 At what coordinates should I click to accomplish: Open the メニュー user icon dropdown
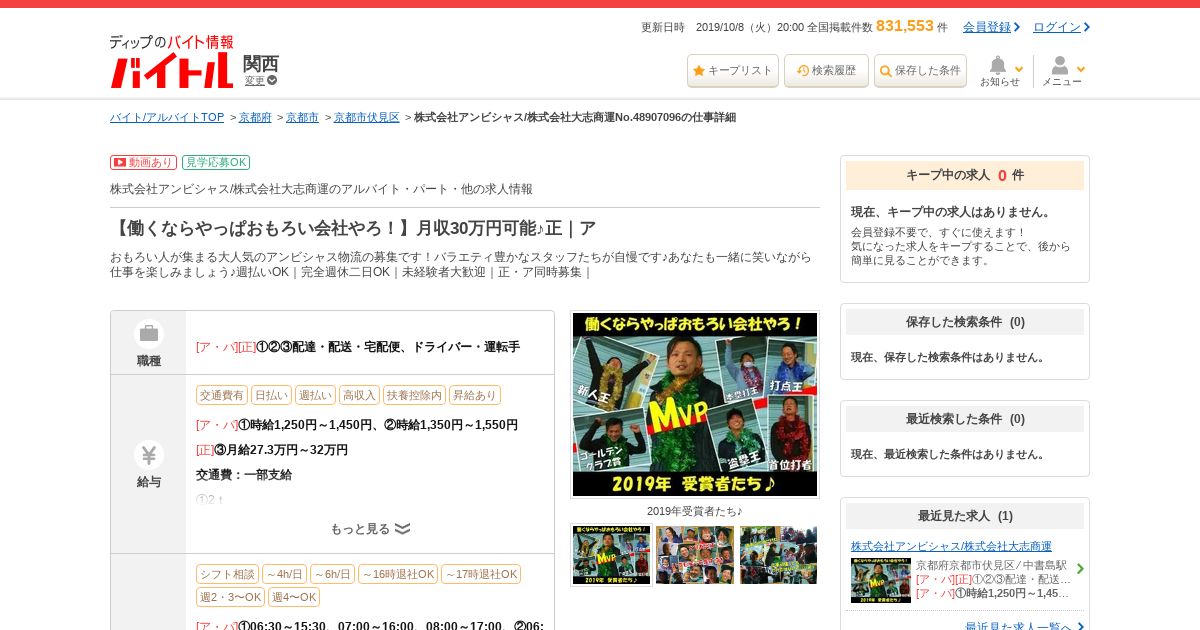pyautogui.click(x=1063, y=71)
